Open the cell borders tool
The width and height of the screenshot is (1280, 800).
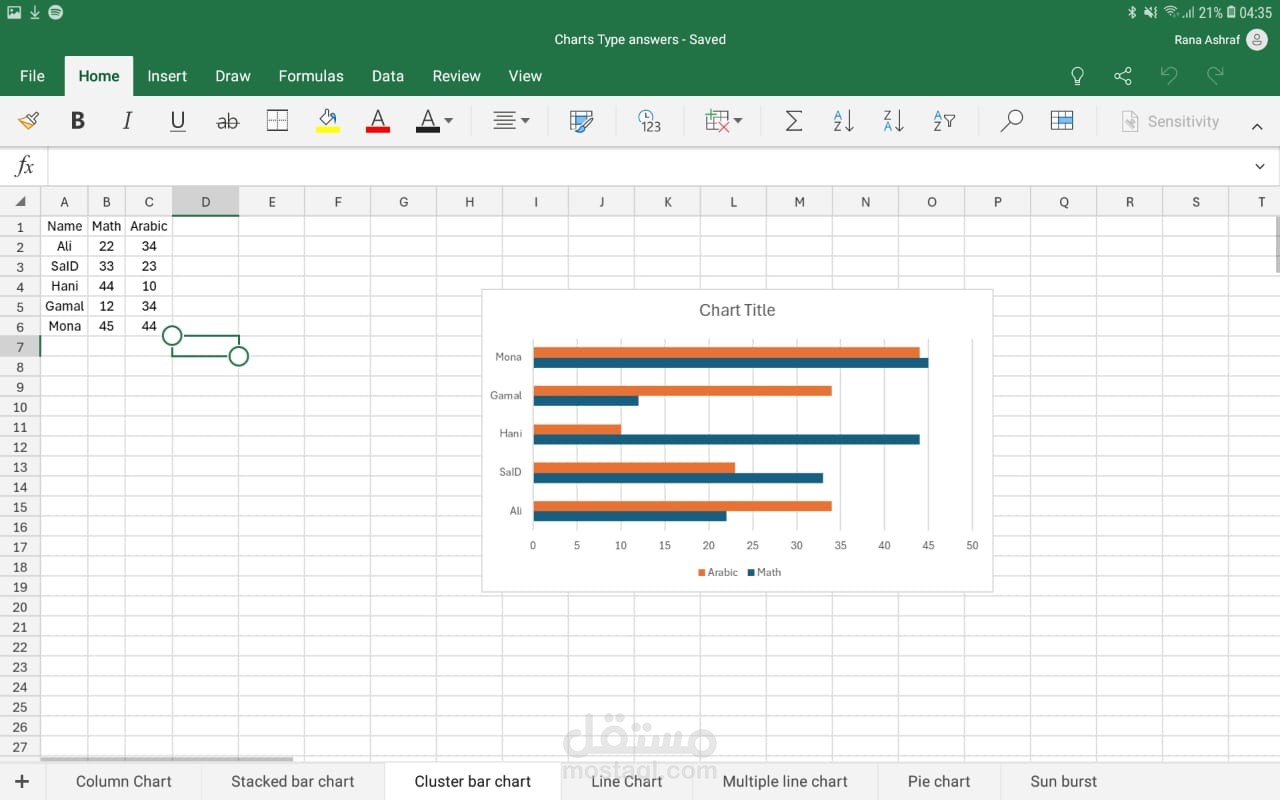point(277,121)
